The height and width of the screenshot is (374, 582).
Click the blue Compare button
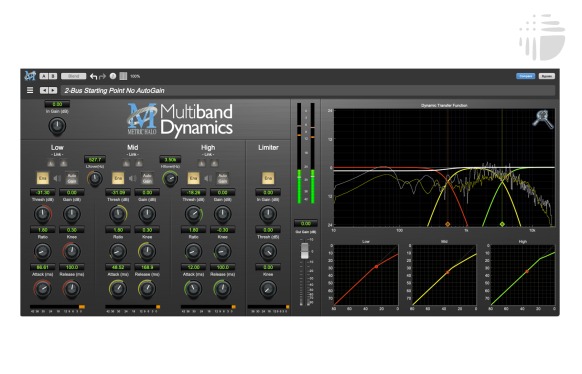(526, 76)
